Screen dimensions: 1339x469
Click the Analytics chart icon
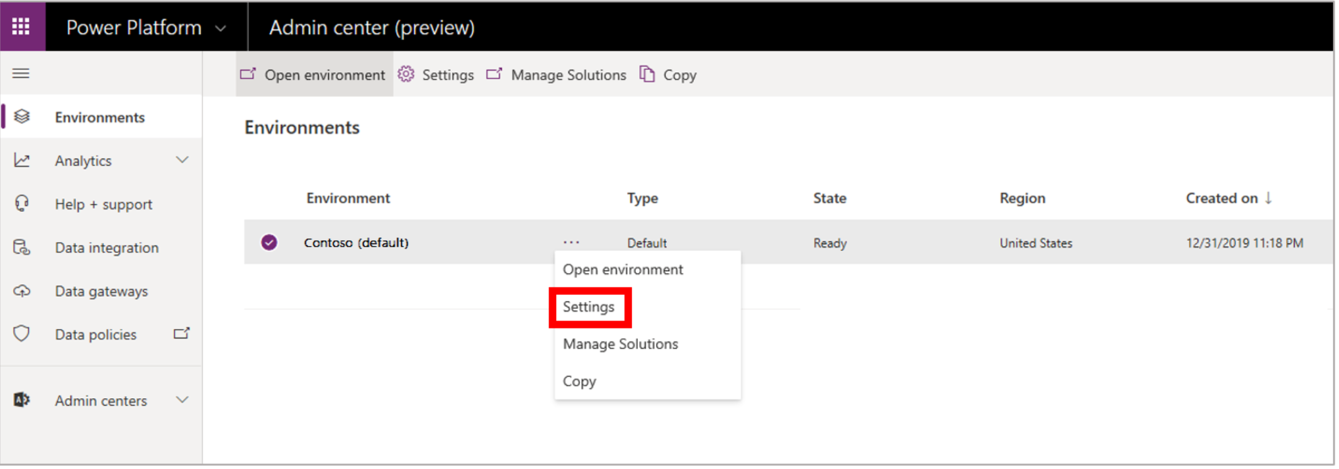point(22,161)
